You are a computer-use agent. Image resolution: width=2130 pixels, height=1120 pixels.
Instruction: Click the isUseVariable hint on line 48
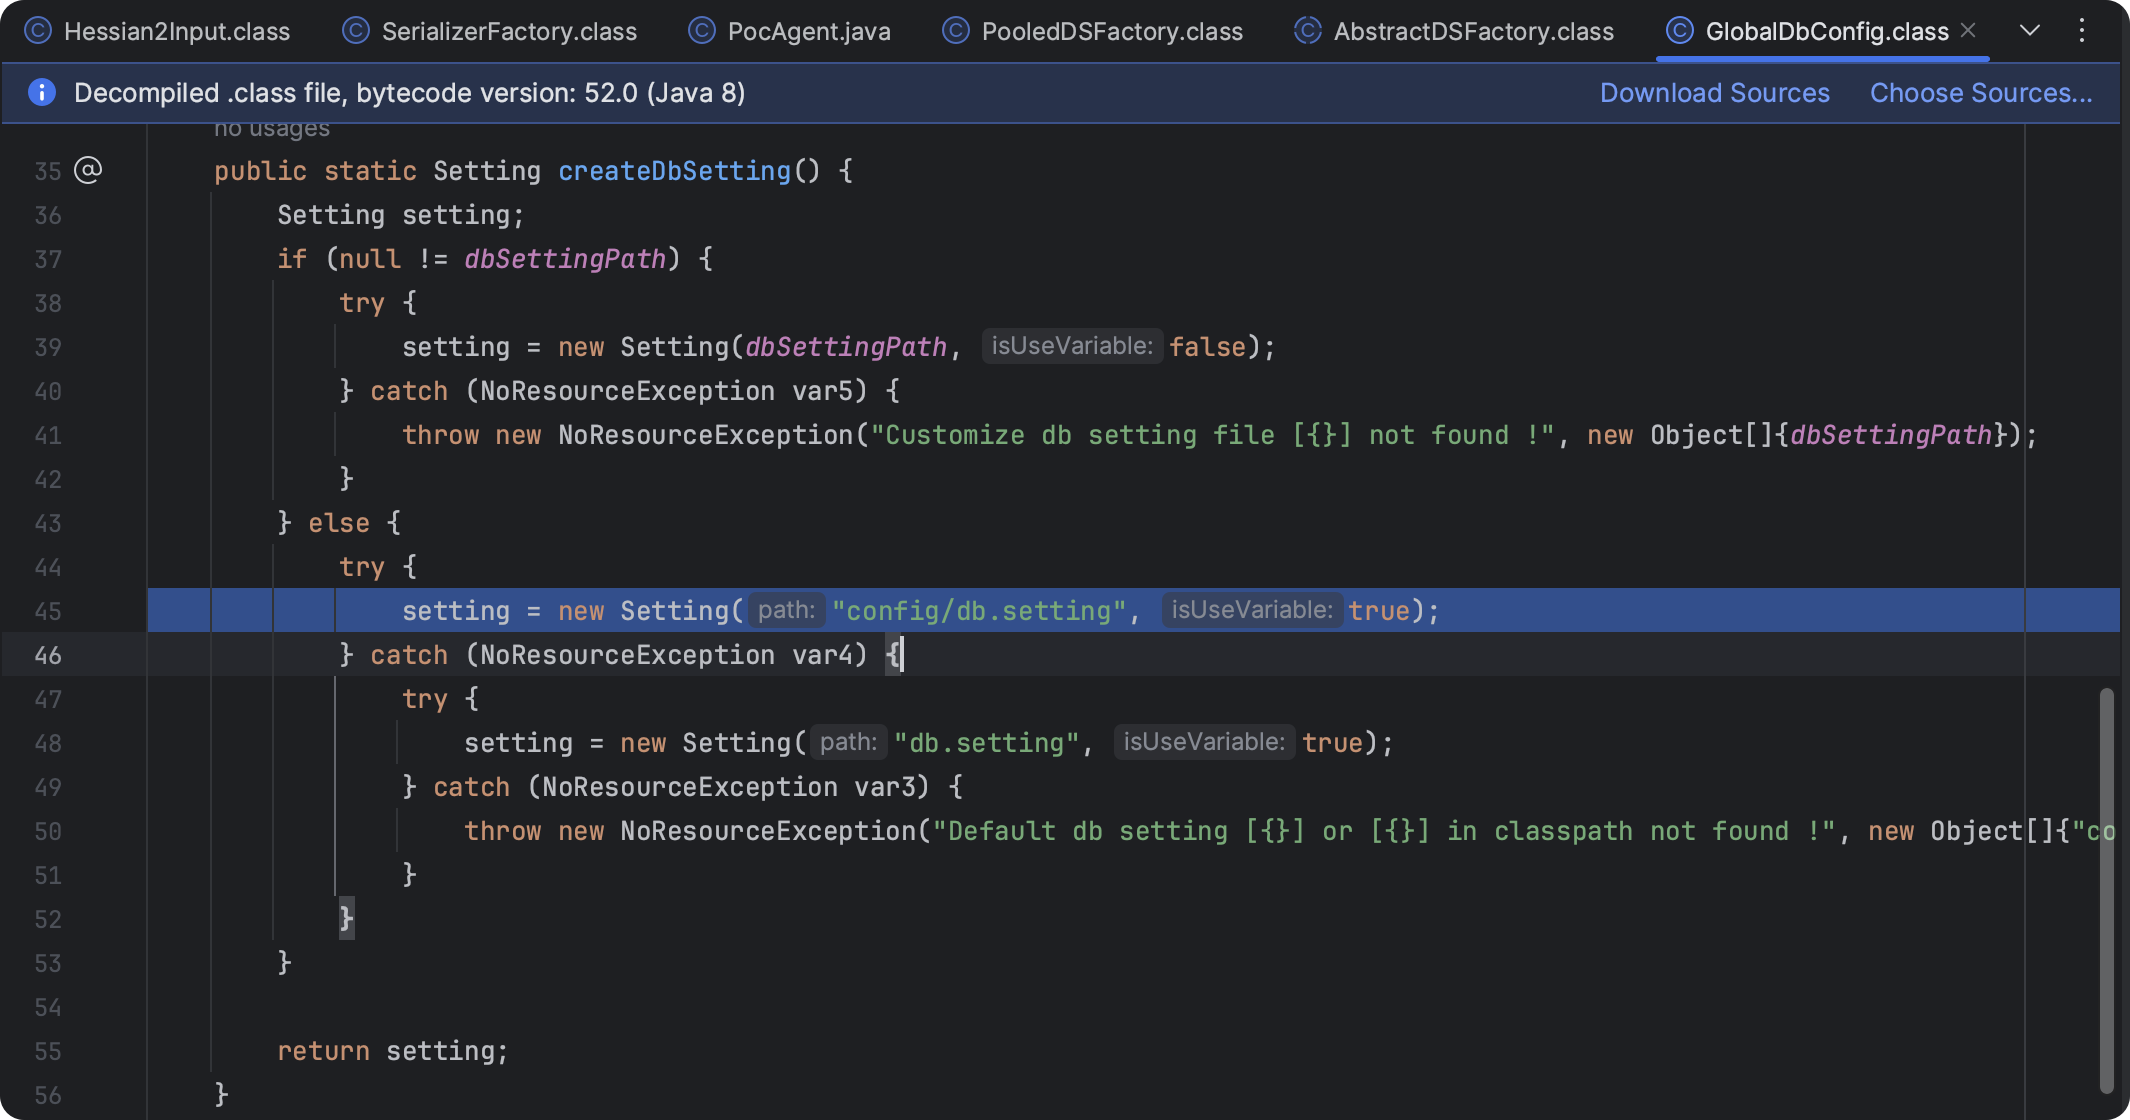[x=1204, y=742]
